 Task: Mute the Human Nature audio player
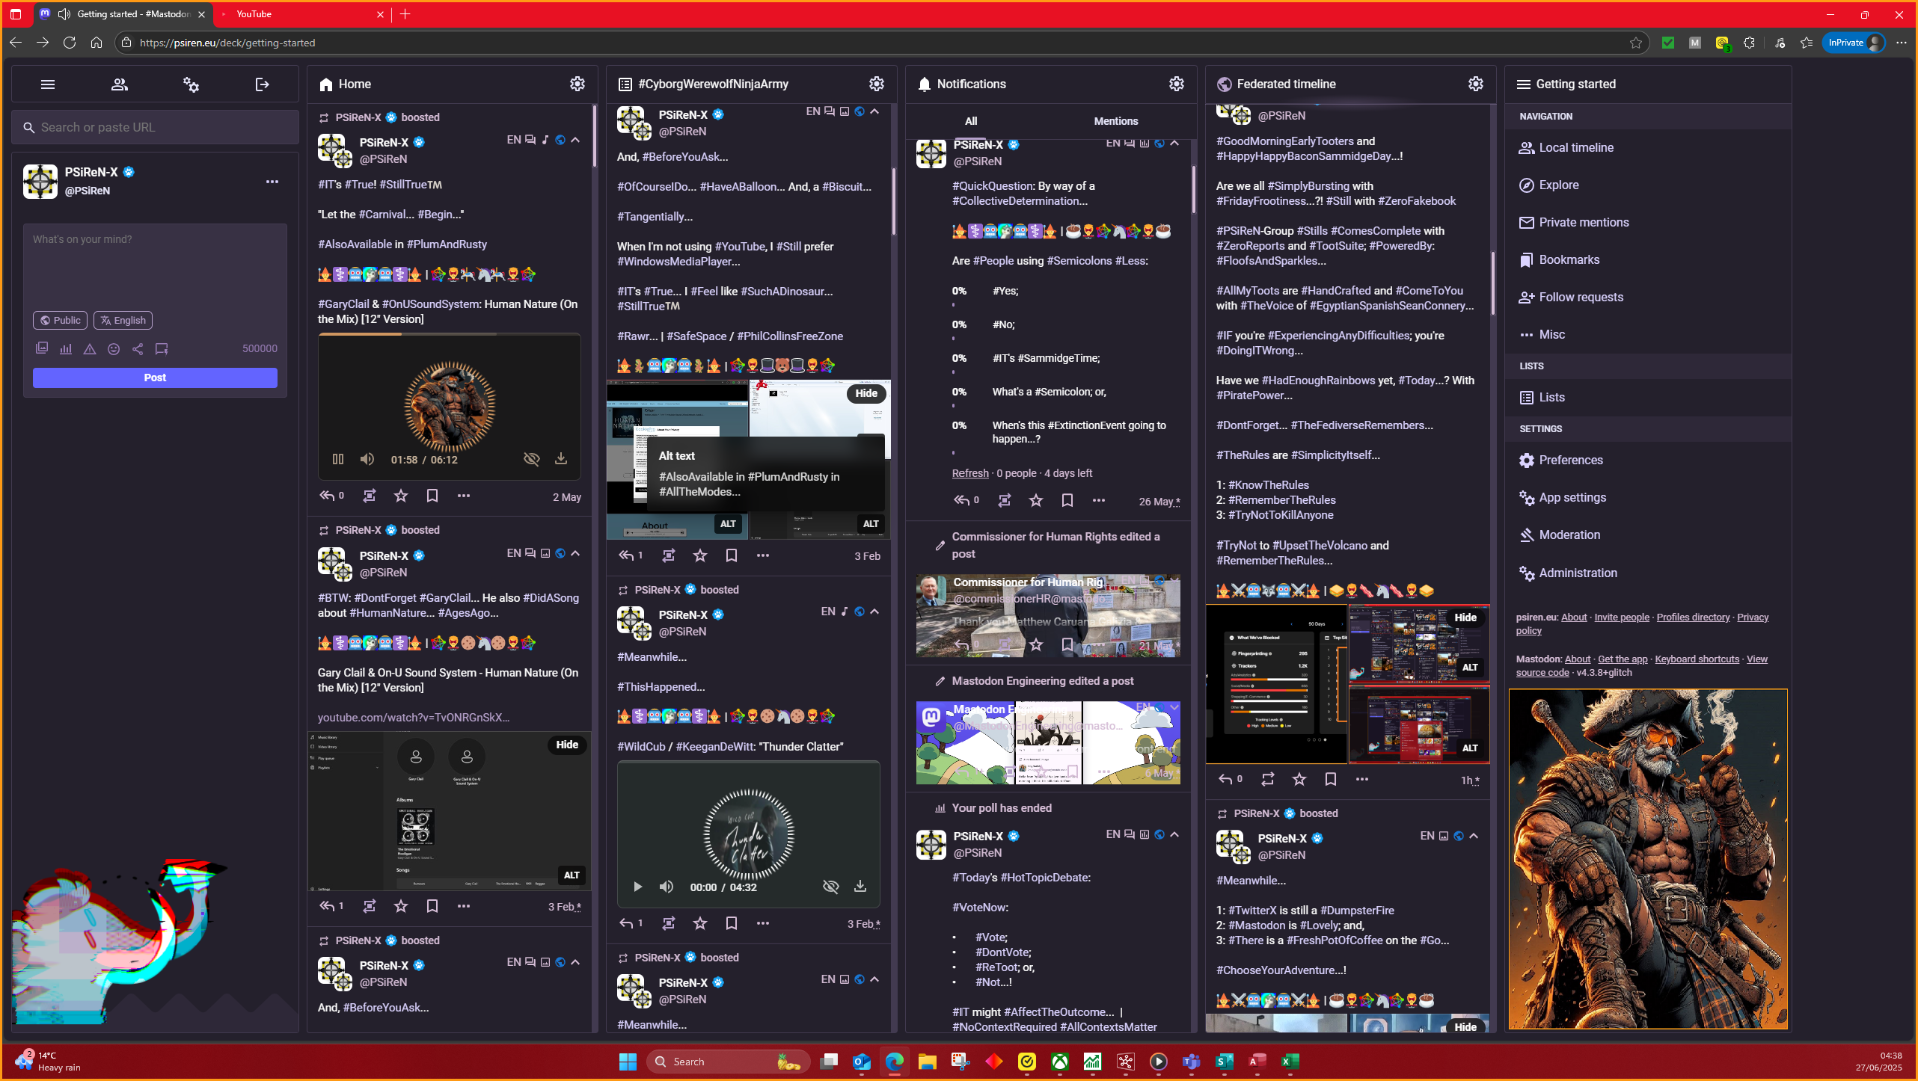[367, 459]
